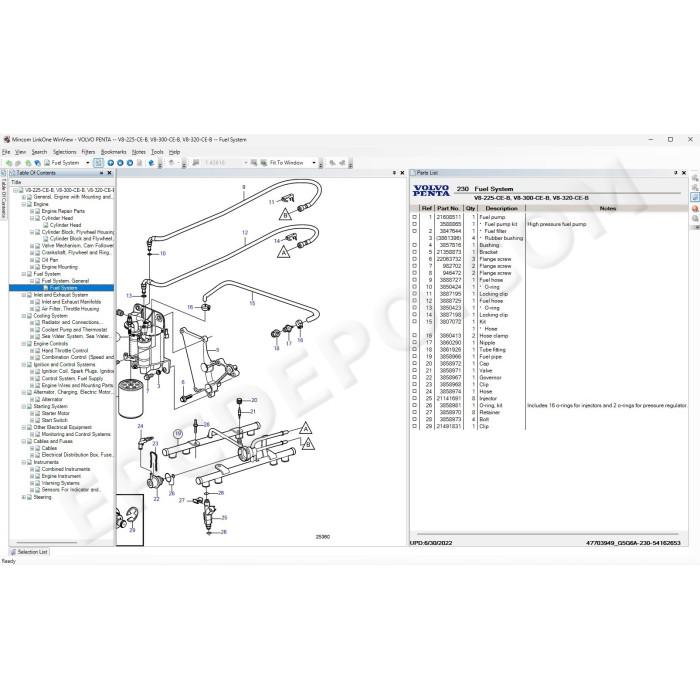Click the clip 29 inset thumbnail

pos(130,520)
